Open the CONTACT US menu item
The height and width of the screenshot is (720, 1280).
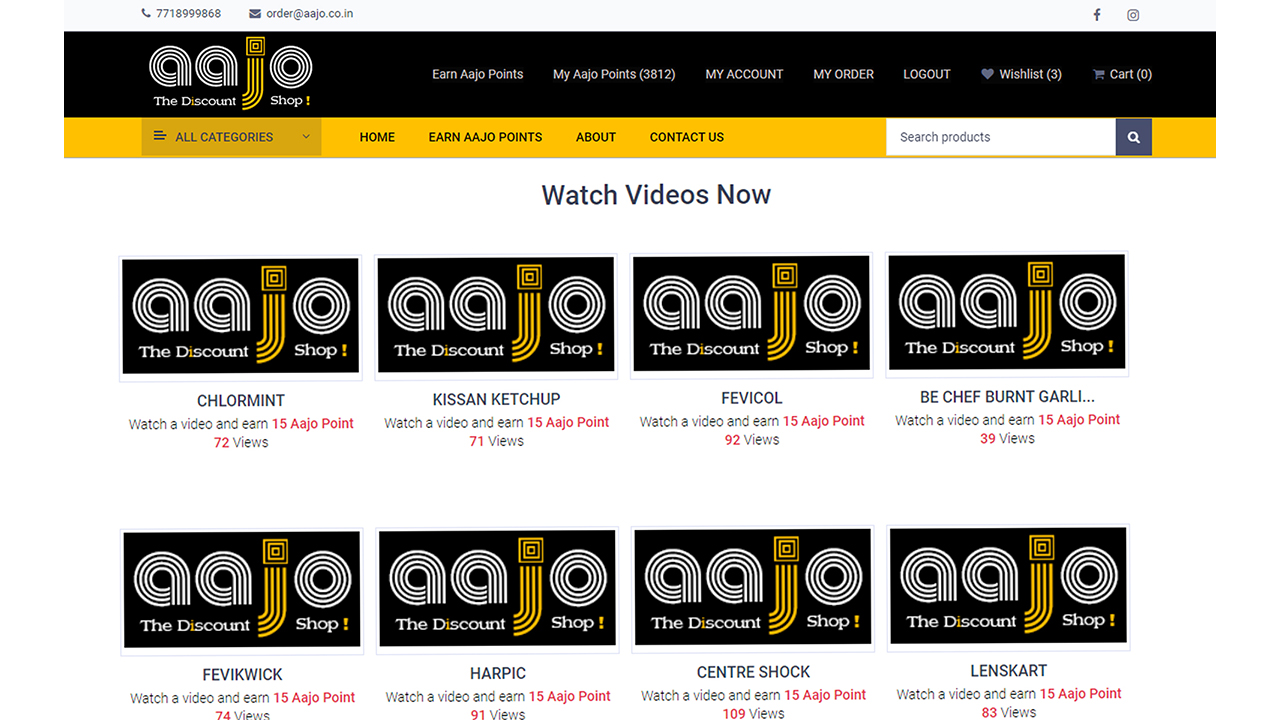[x=687, y=137]
